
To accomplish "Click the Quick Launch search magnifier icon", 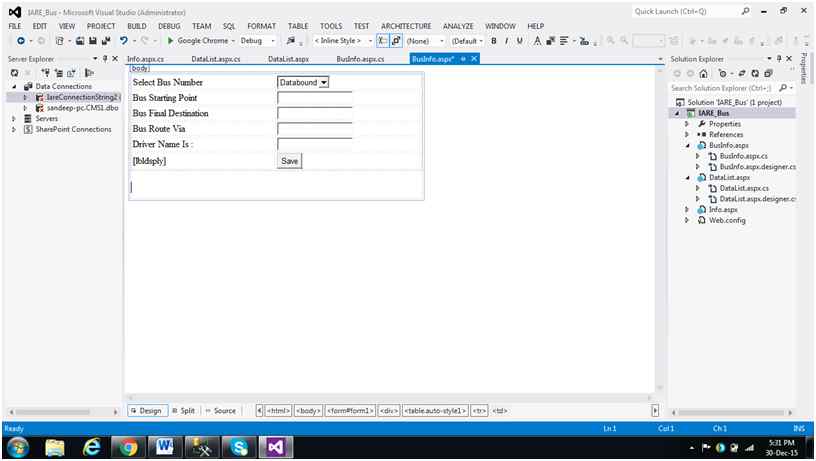I will pyautogui.click(x=745, y=11).
